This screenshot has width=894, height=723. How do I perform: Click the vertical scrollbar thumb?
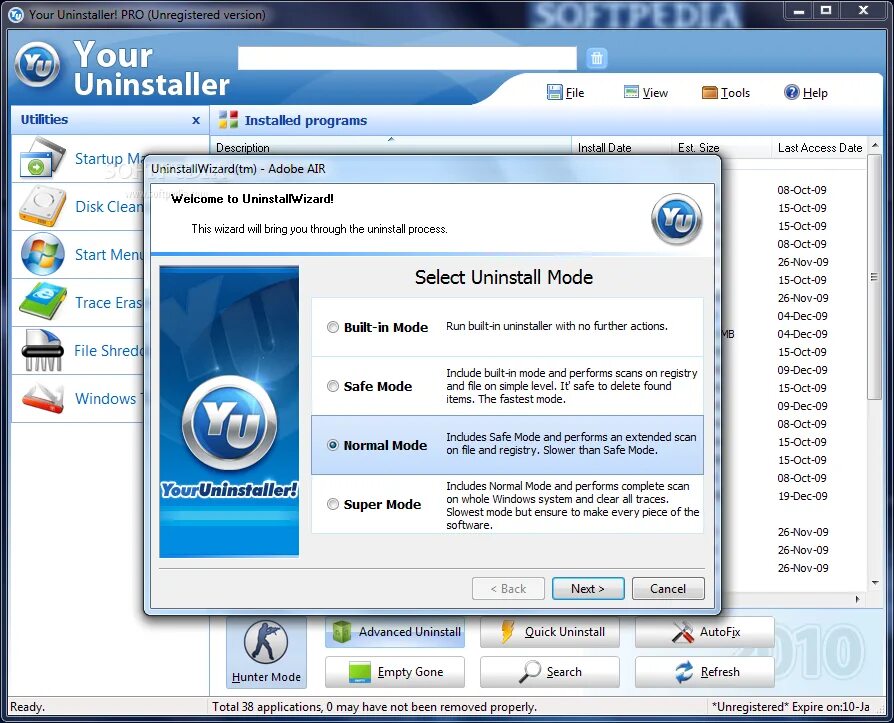coord(875,277)
